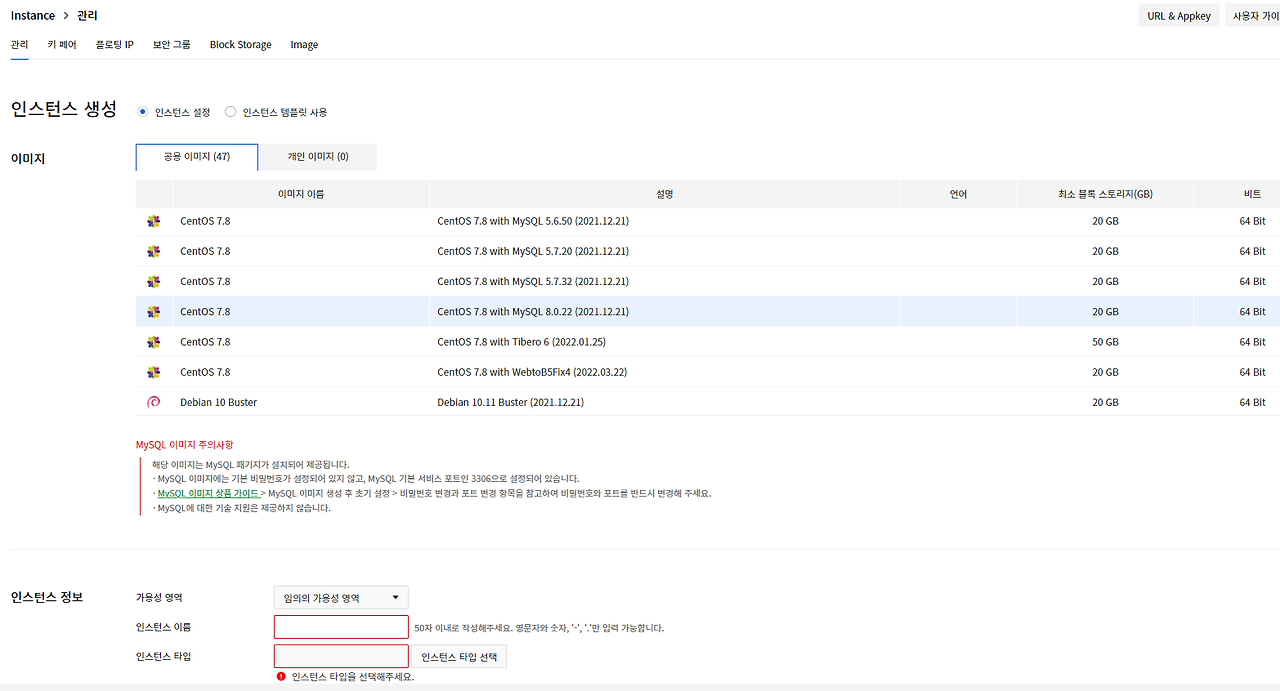Click the URL & Appkey button
This screenshot has height=691, width=1280.
point(1178,15)
